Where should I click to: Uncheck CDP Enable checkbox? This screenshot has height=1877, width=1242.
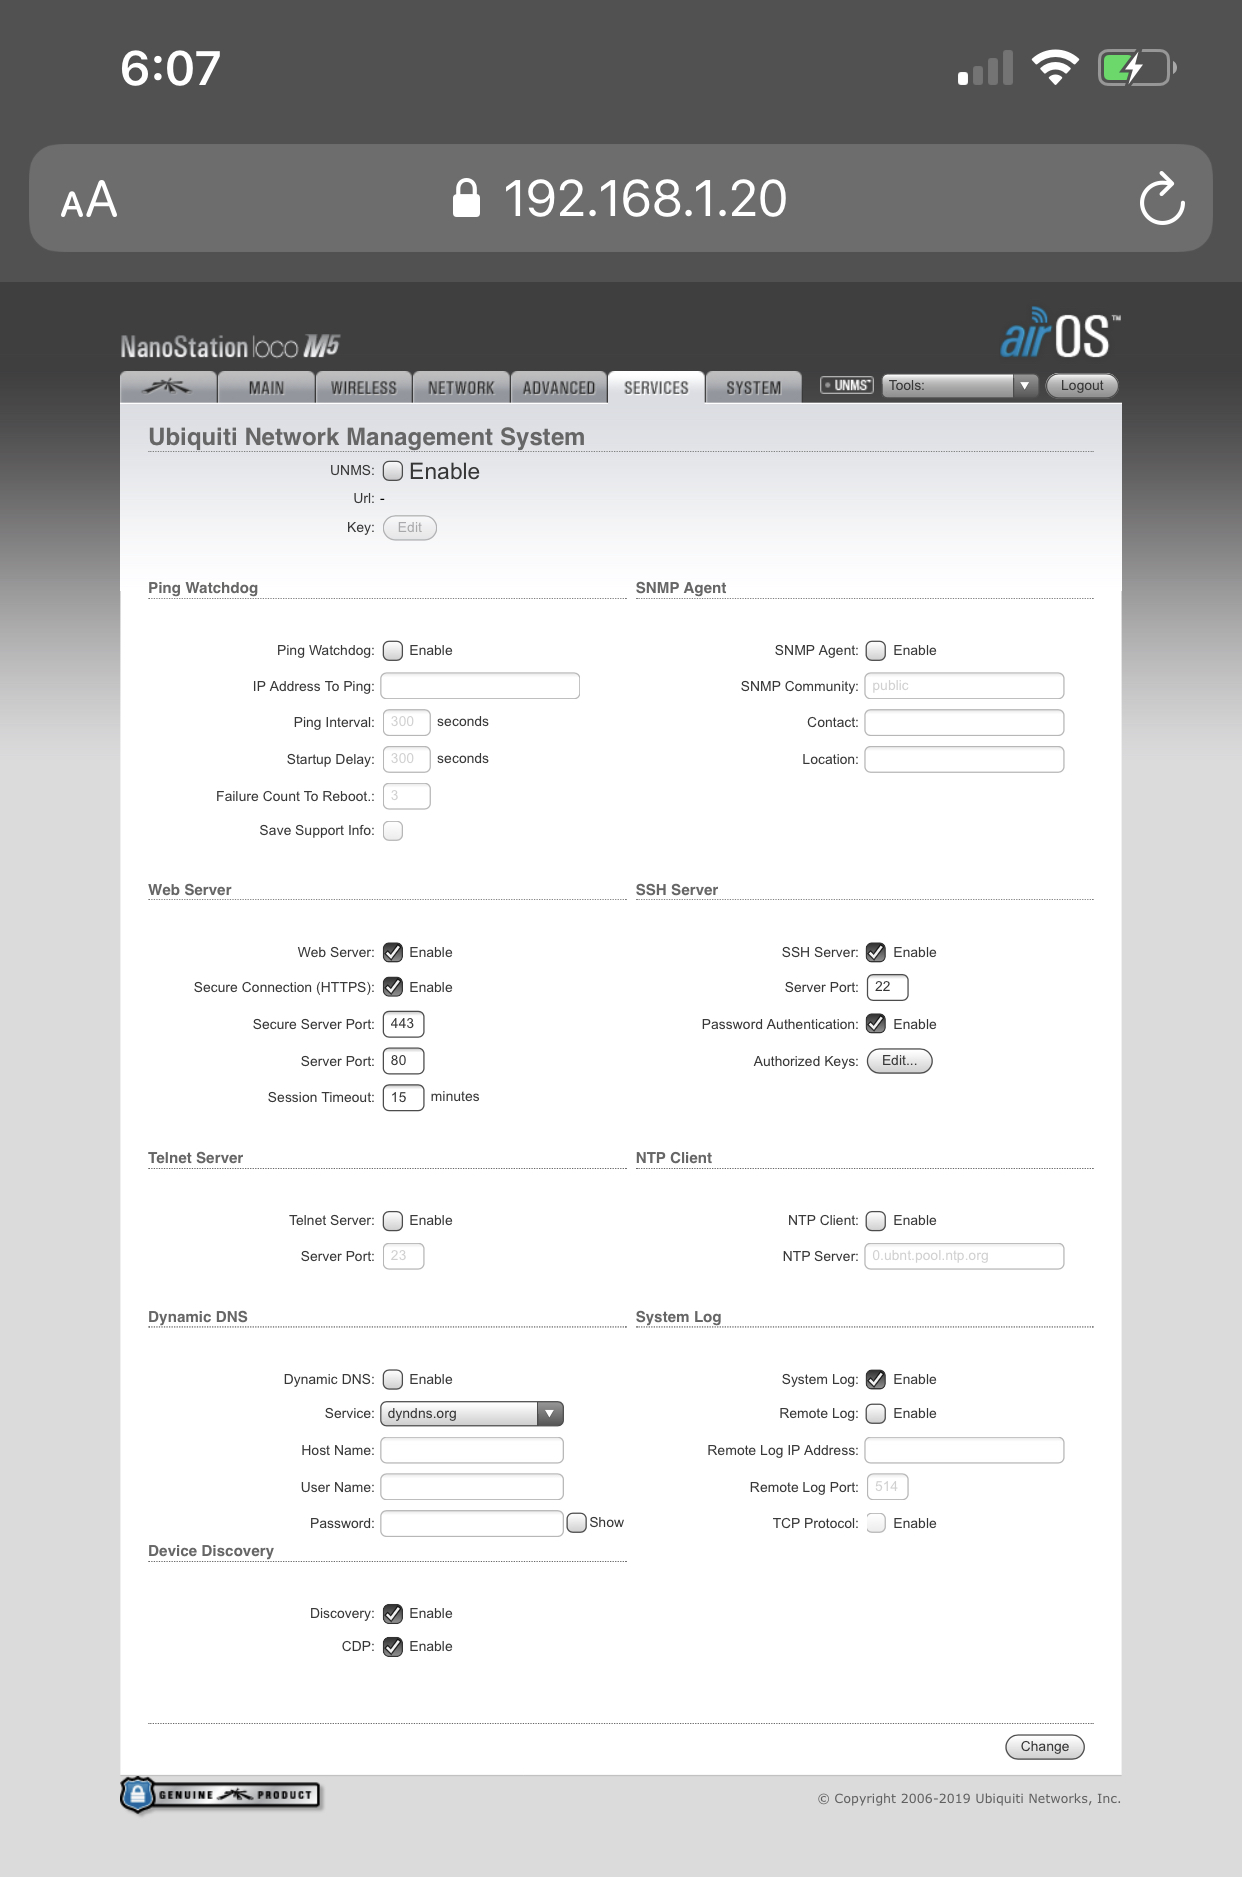393,1646
